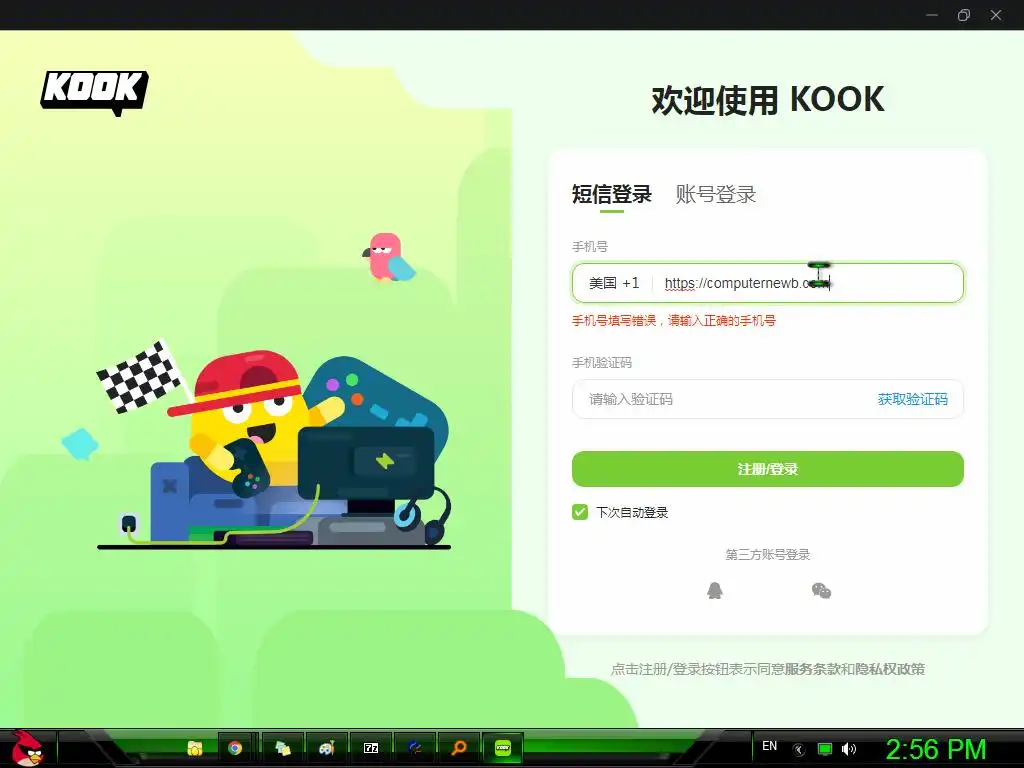Open the 隐私权政策 link
This screenshot has height=768, width=1024.
tap(889, 669)
